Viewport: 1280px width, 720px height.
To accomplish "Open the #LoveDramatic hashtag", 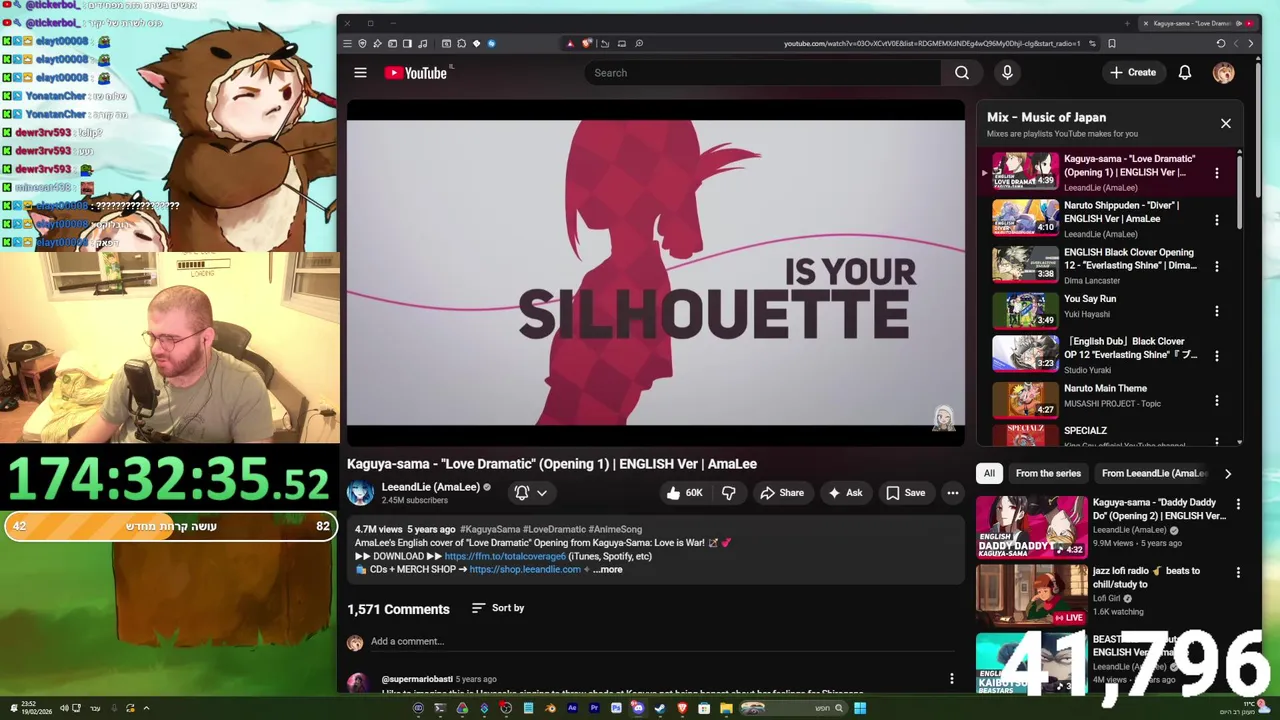I will pos(554,529).
